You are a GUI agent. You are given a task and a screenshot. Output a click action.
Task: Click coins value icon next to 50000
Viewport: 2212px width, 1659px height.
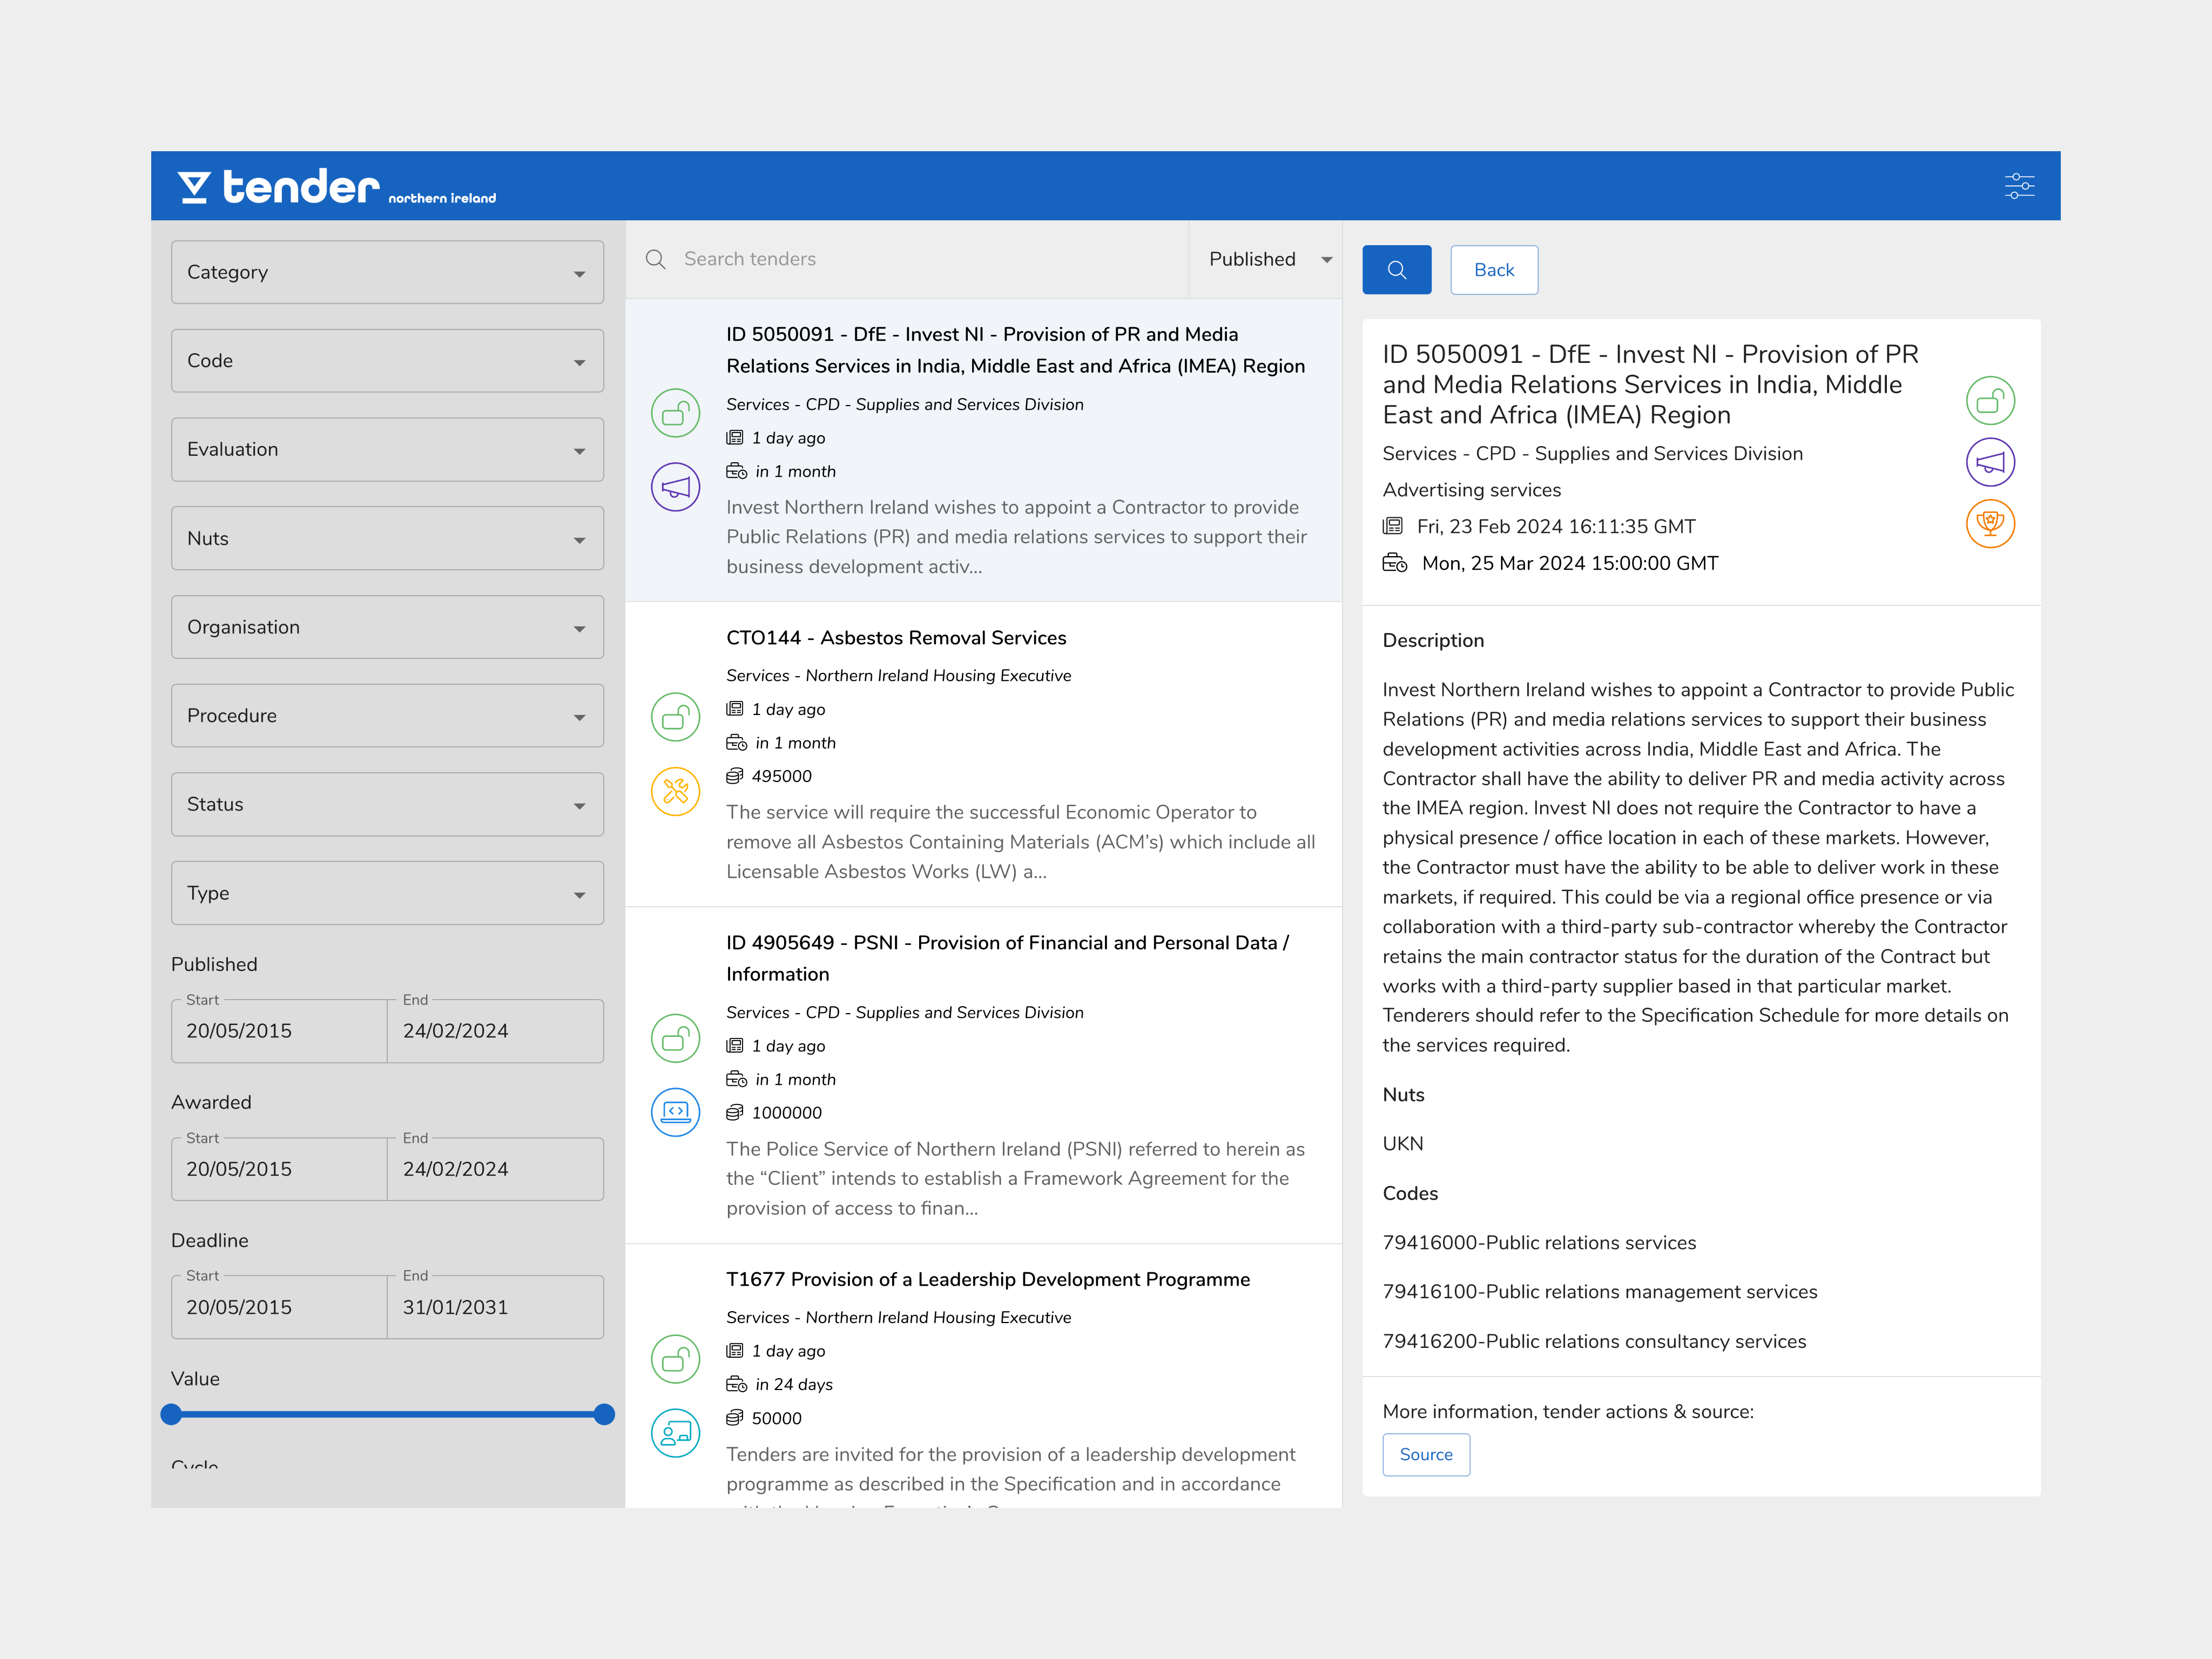coord(734,1418)
